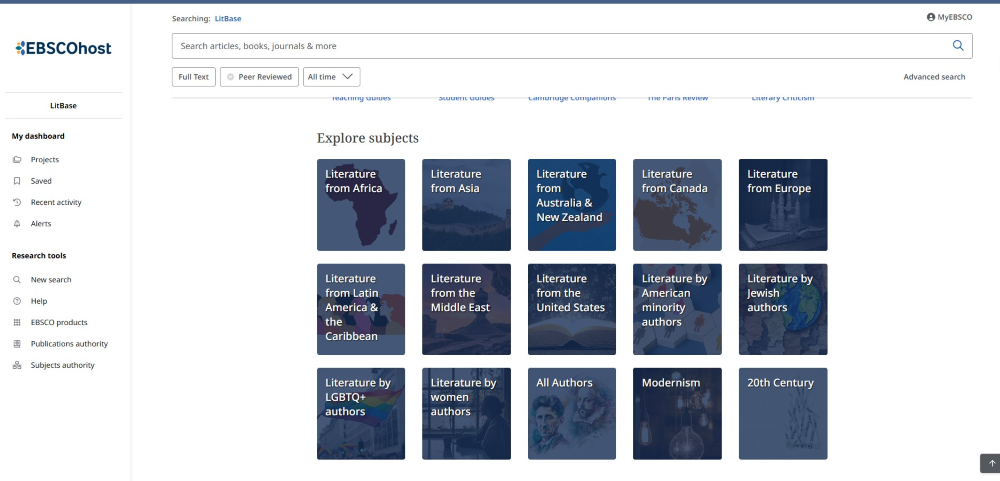Click the Saved bookmark icon
The image size is (1000, 481).
coord(17,181)
